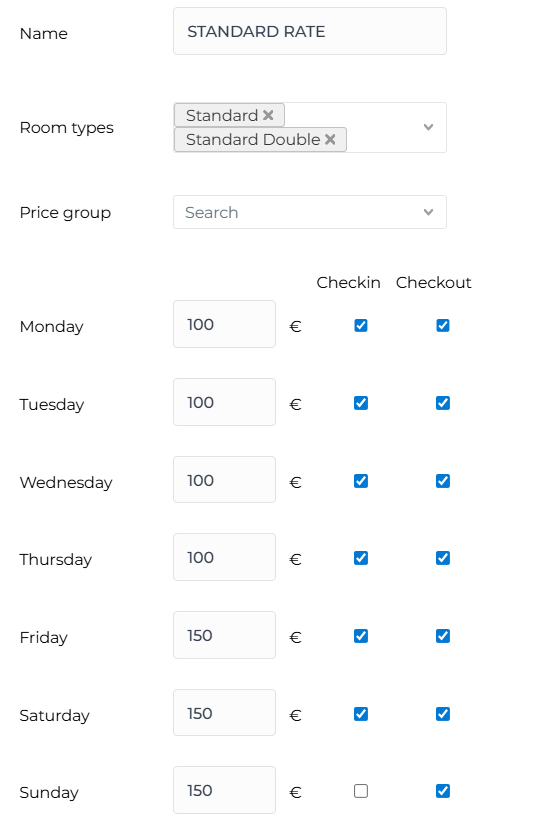The image size is (534, 838).
Task: Toggle Tuesday Checkin checkbox
Action: (x=361, y=402)
